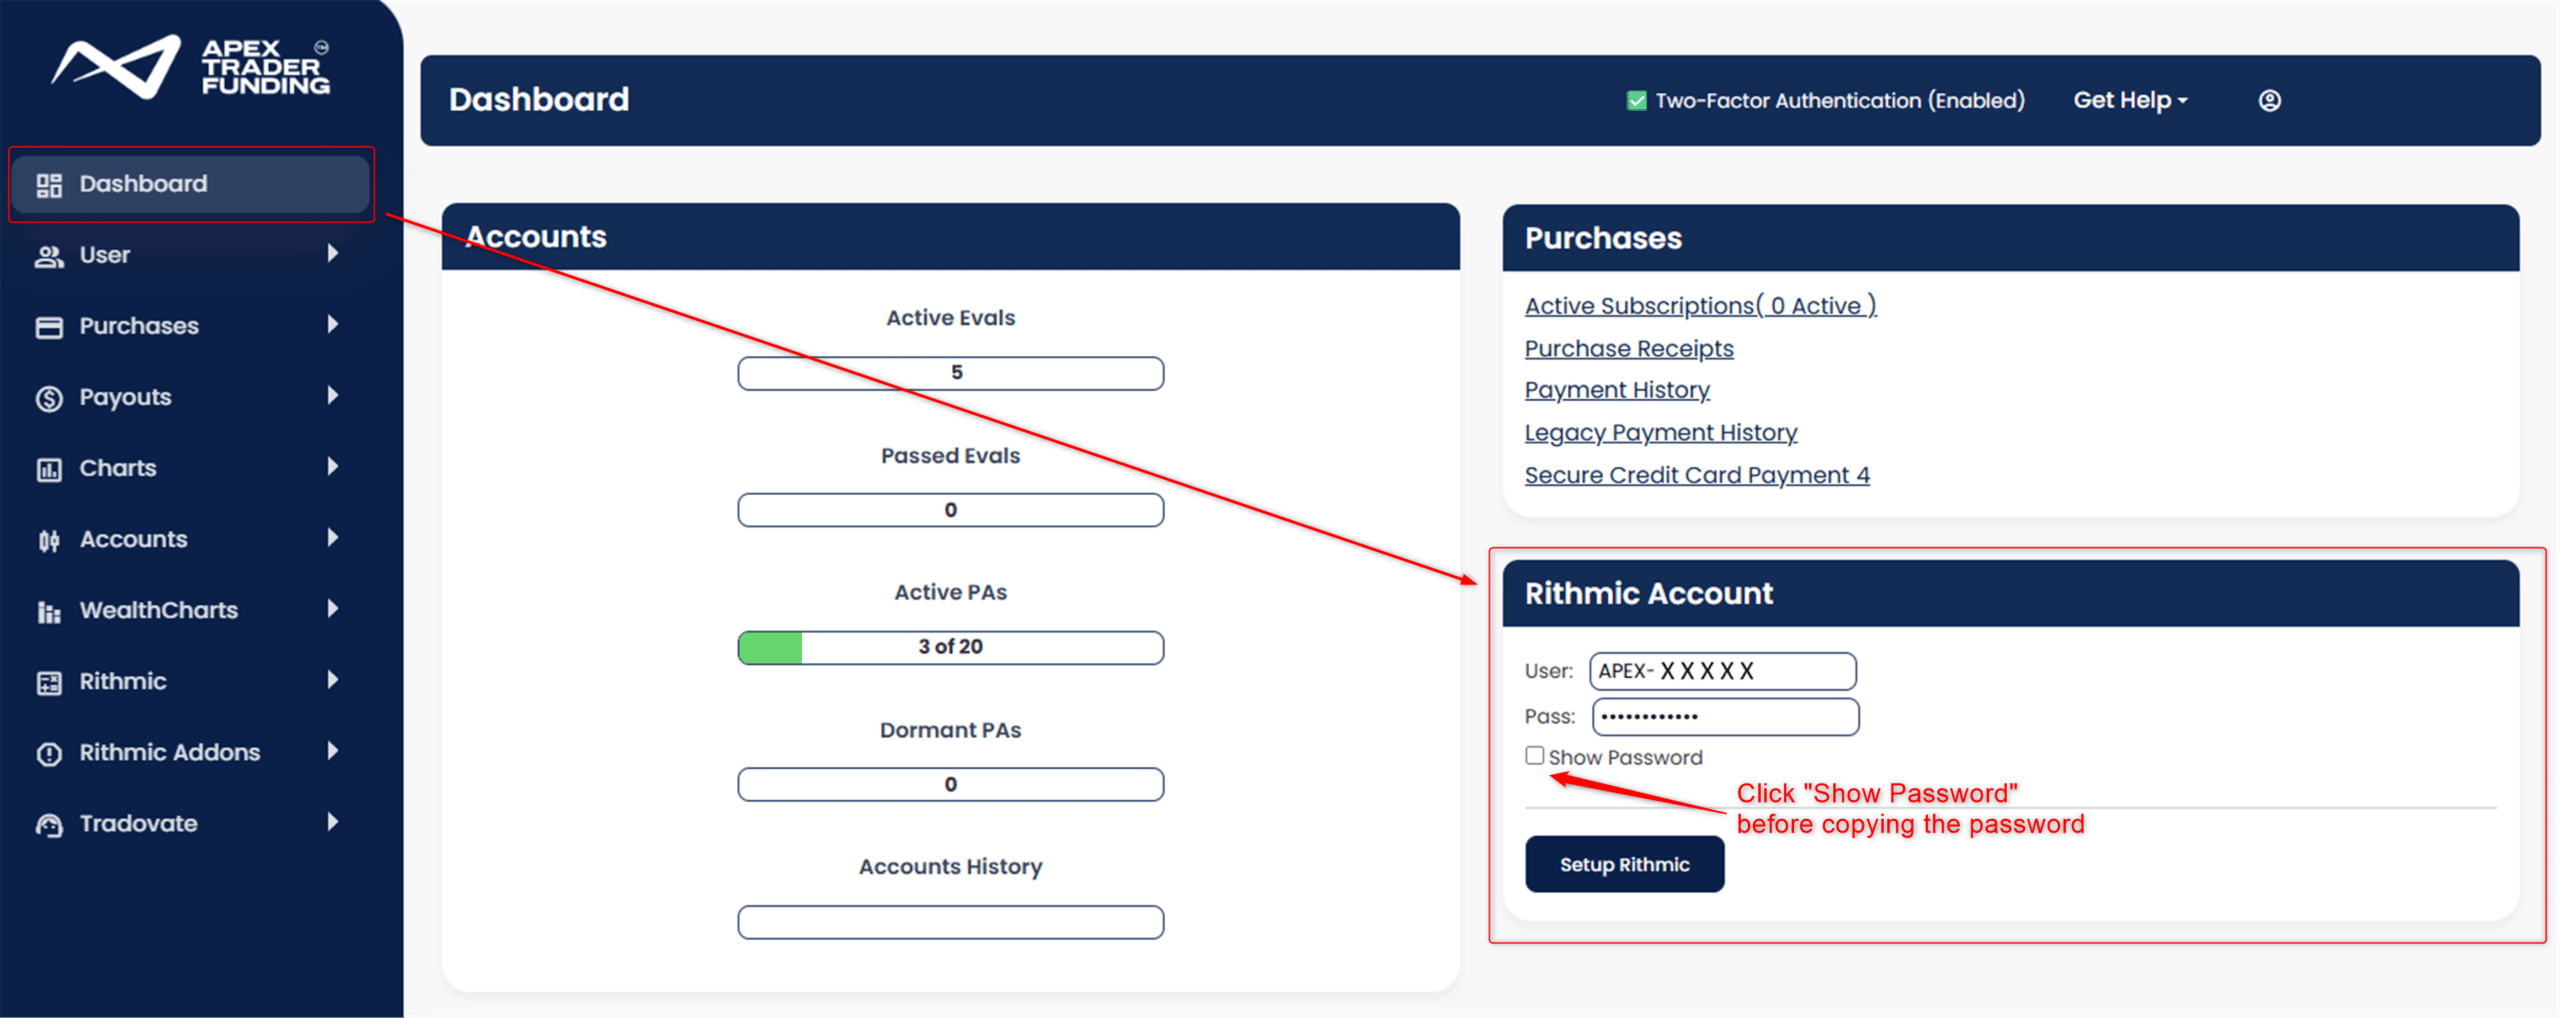Click the Payouts dollar icon

(x=49, y=398)
